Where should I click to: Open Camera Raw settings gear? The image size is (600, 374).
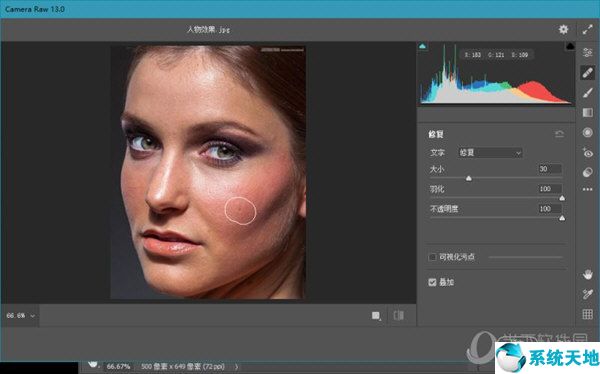pyautogui.click(x=563, y=29)
